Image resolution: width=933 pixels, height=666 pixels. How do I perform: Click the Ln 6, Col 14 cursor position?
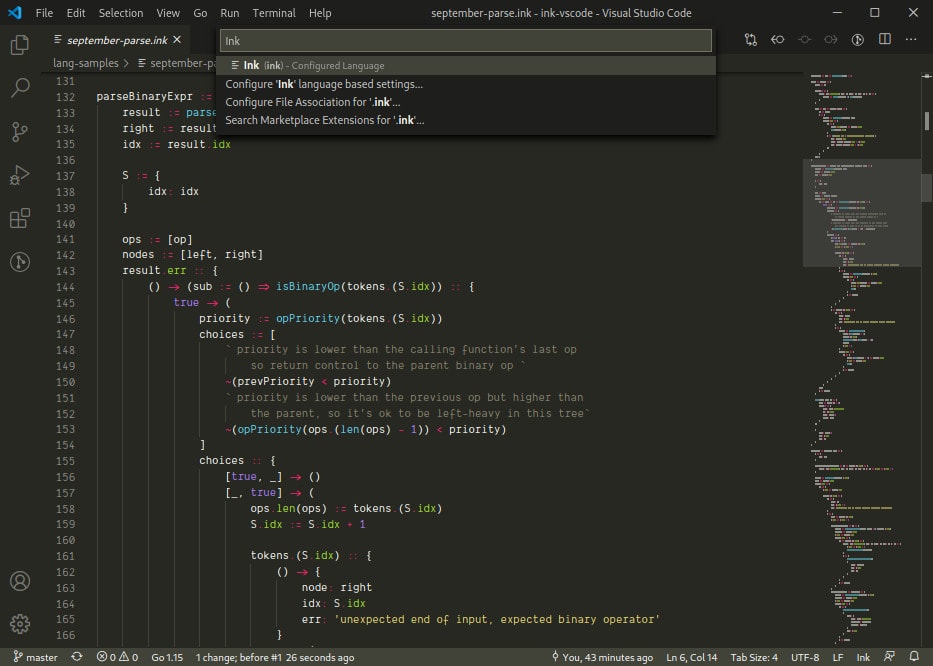pos(691,657)
